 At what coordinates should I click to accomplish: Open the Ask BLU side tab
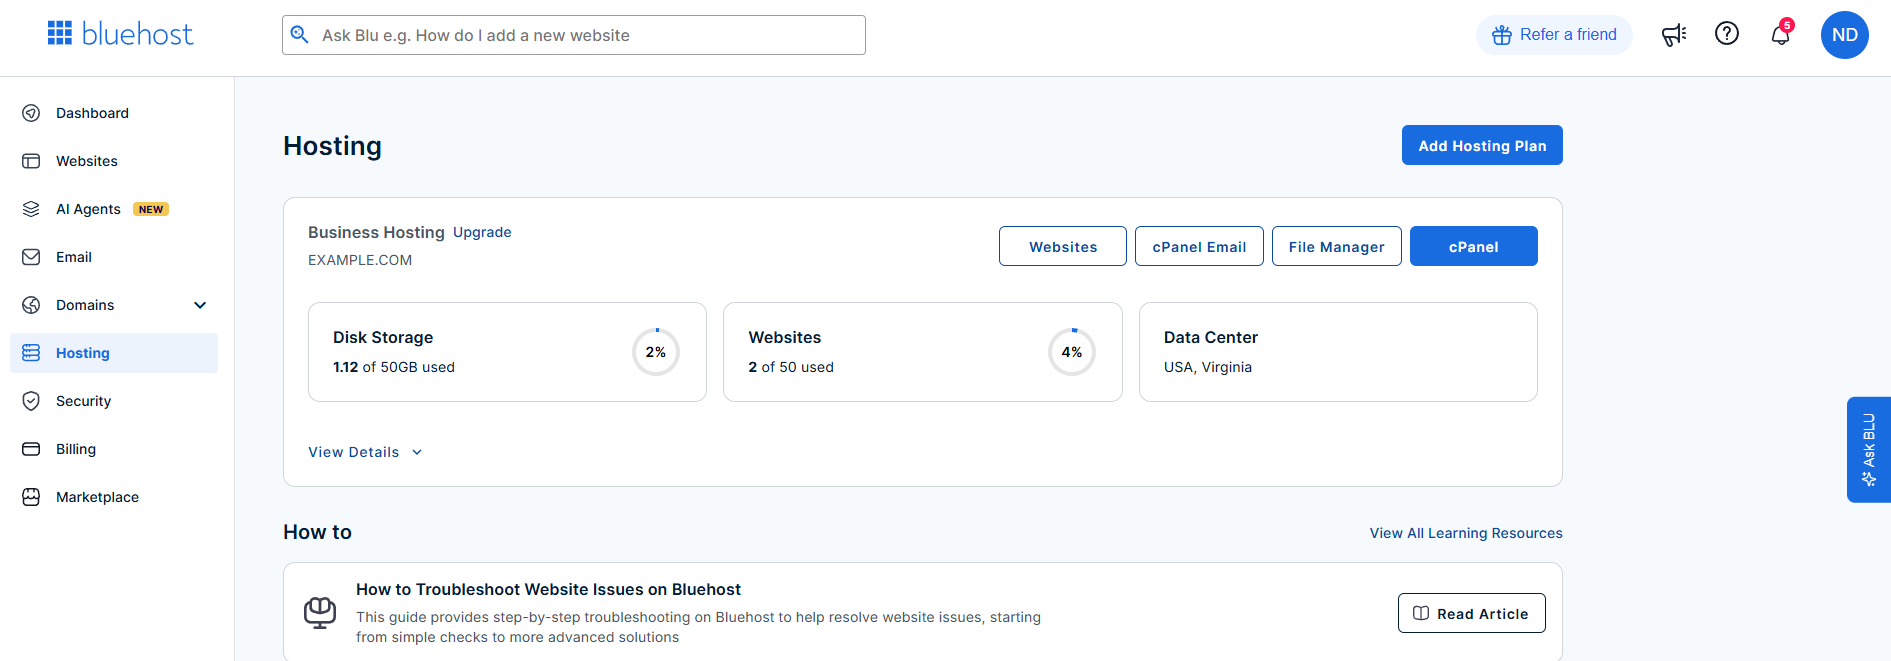click(1869, 450)
